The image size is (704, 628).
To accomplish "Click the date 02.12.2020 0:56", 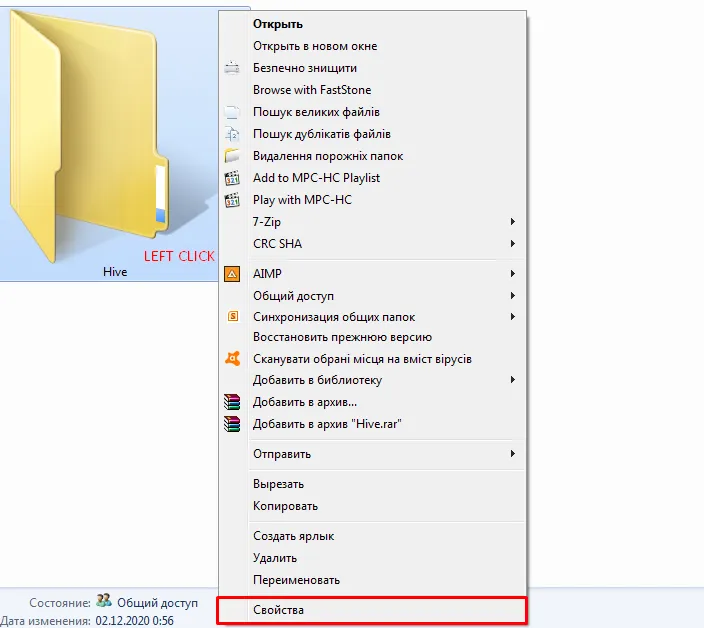I will tap(134, 621).
